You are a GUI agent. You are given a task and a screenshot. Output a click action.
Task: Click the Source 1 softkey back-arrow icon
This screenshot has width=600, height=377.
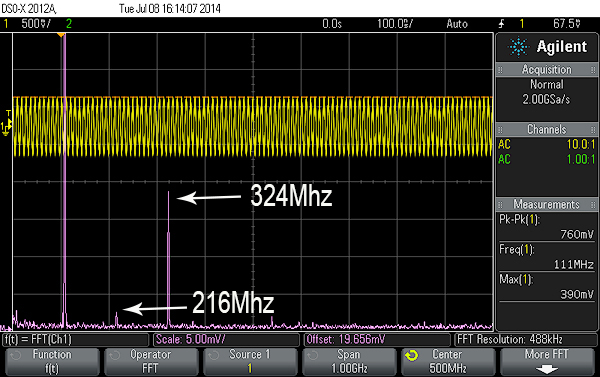click(x=214, y=356)
